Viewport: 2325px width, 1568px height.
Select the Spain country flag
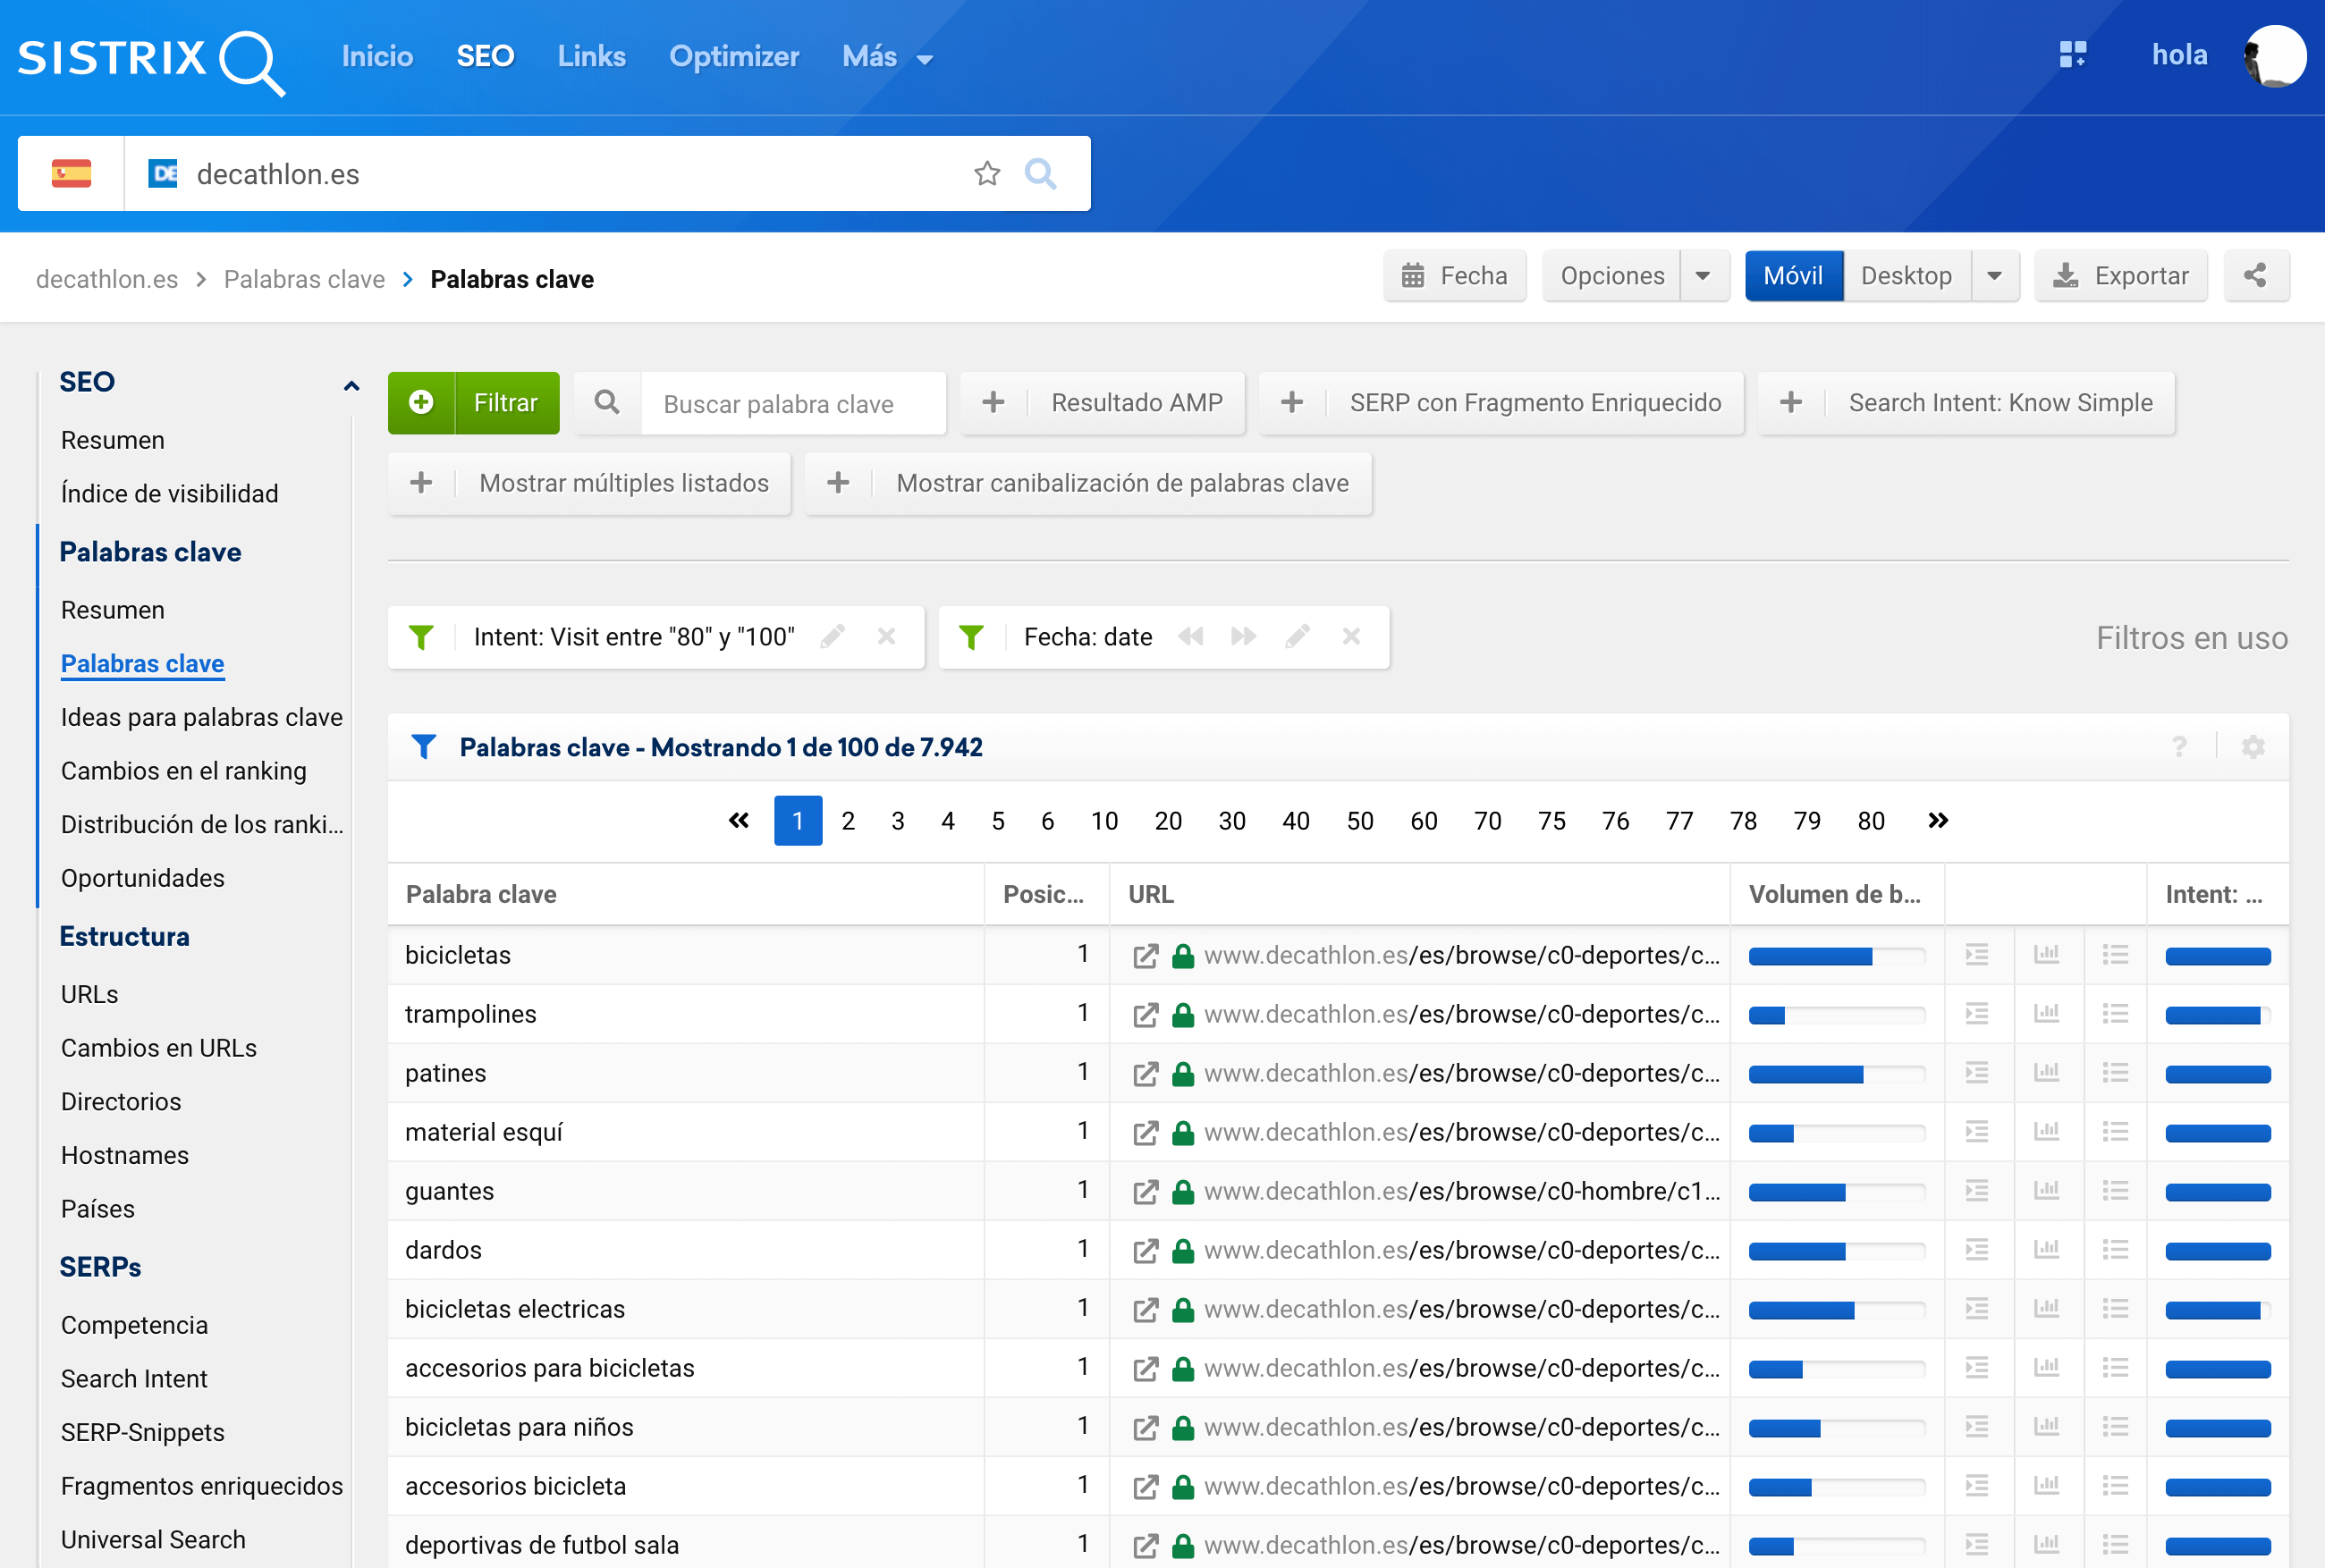tap(71, 174)
